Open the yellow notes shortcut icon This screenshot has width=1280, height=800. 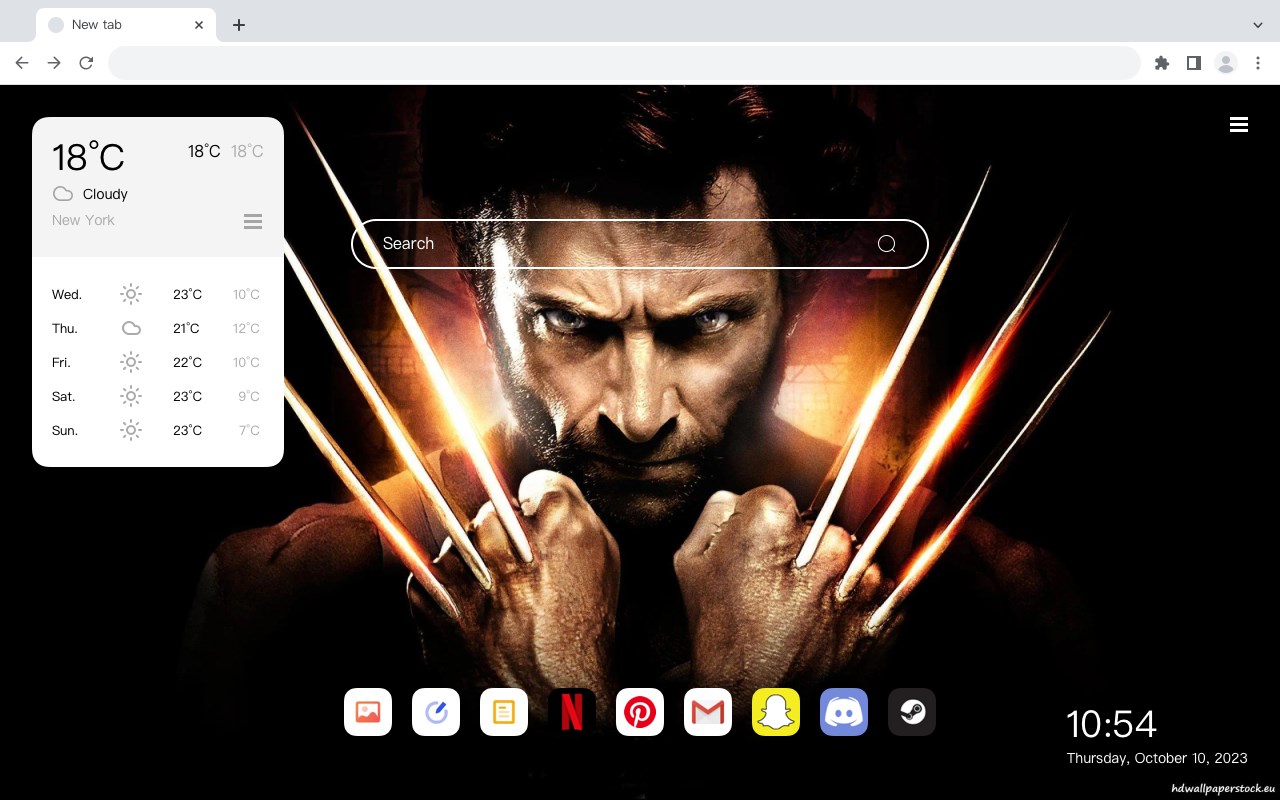[x=504, y=712]
